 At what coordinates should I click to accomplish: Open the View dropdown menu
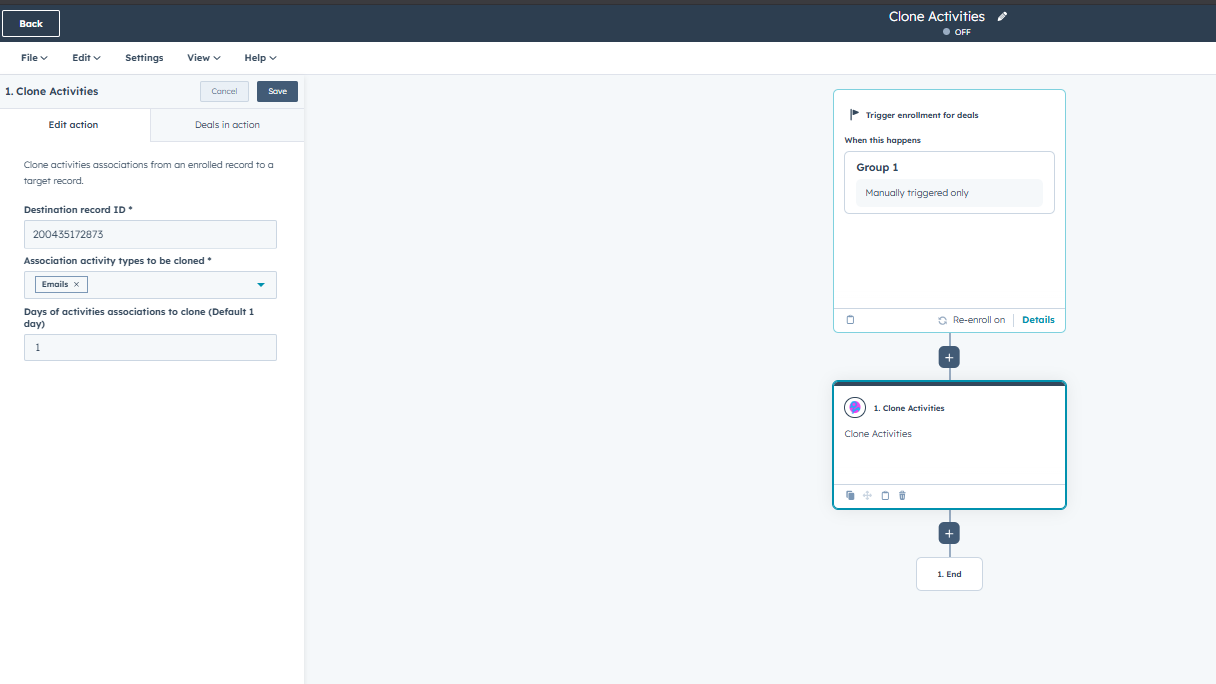click(203, 58)
